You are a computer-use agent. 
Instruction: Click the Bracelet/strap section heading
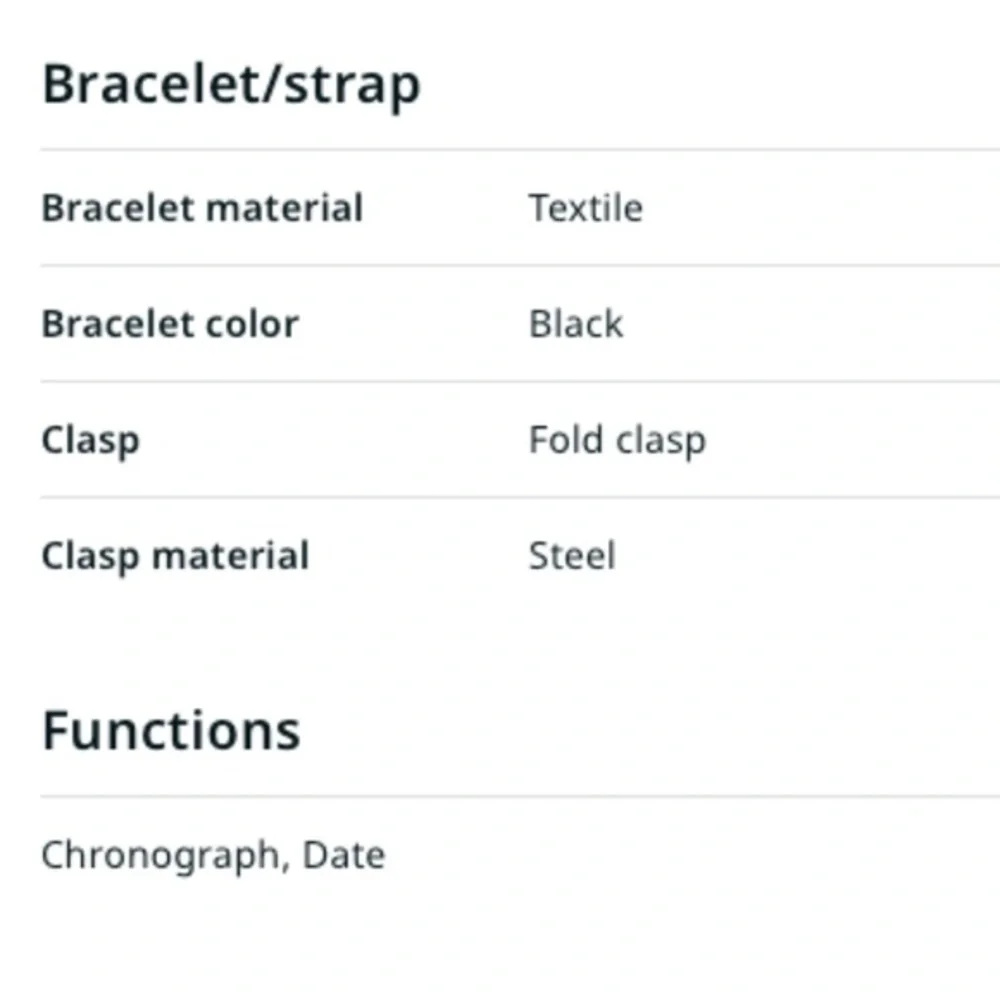pos(231,85)
